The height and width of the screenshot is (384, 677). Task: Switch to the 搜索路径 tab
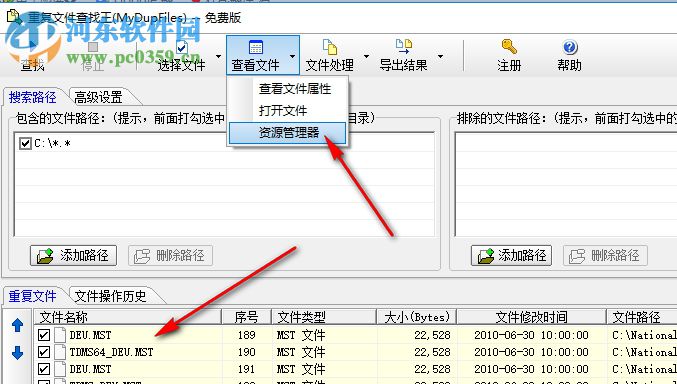point(33,97)
